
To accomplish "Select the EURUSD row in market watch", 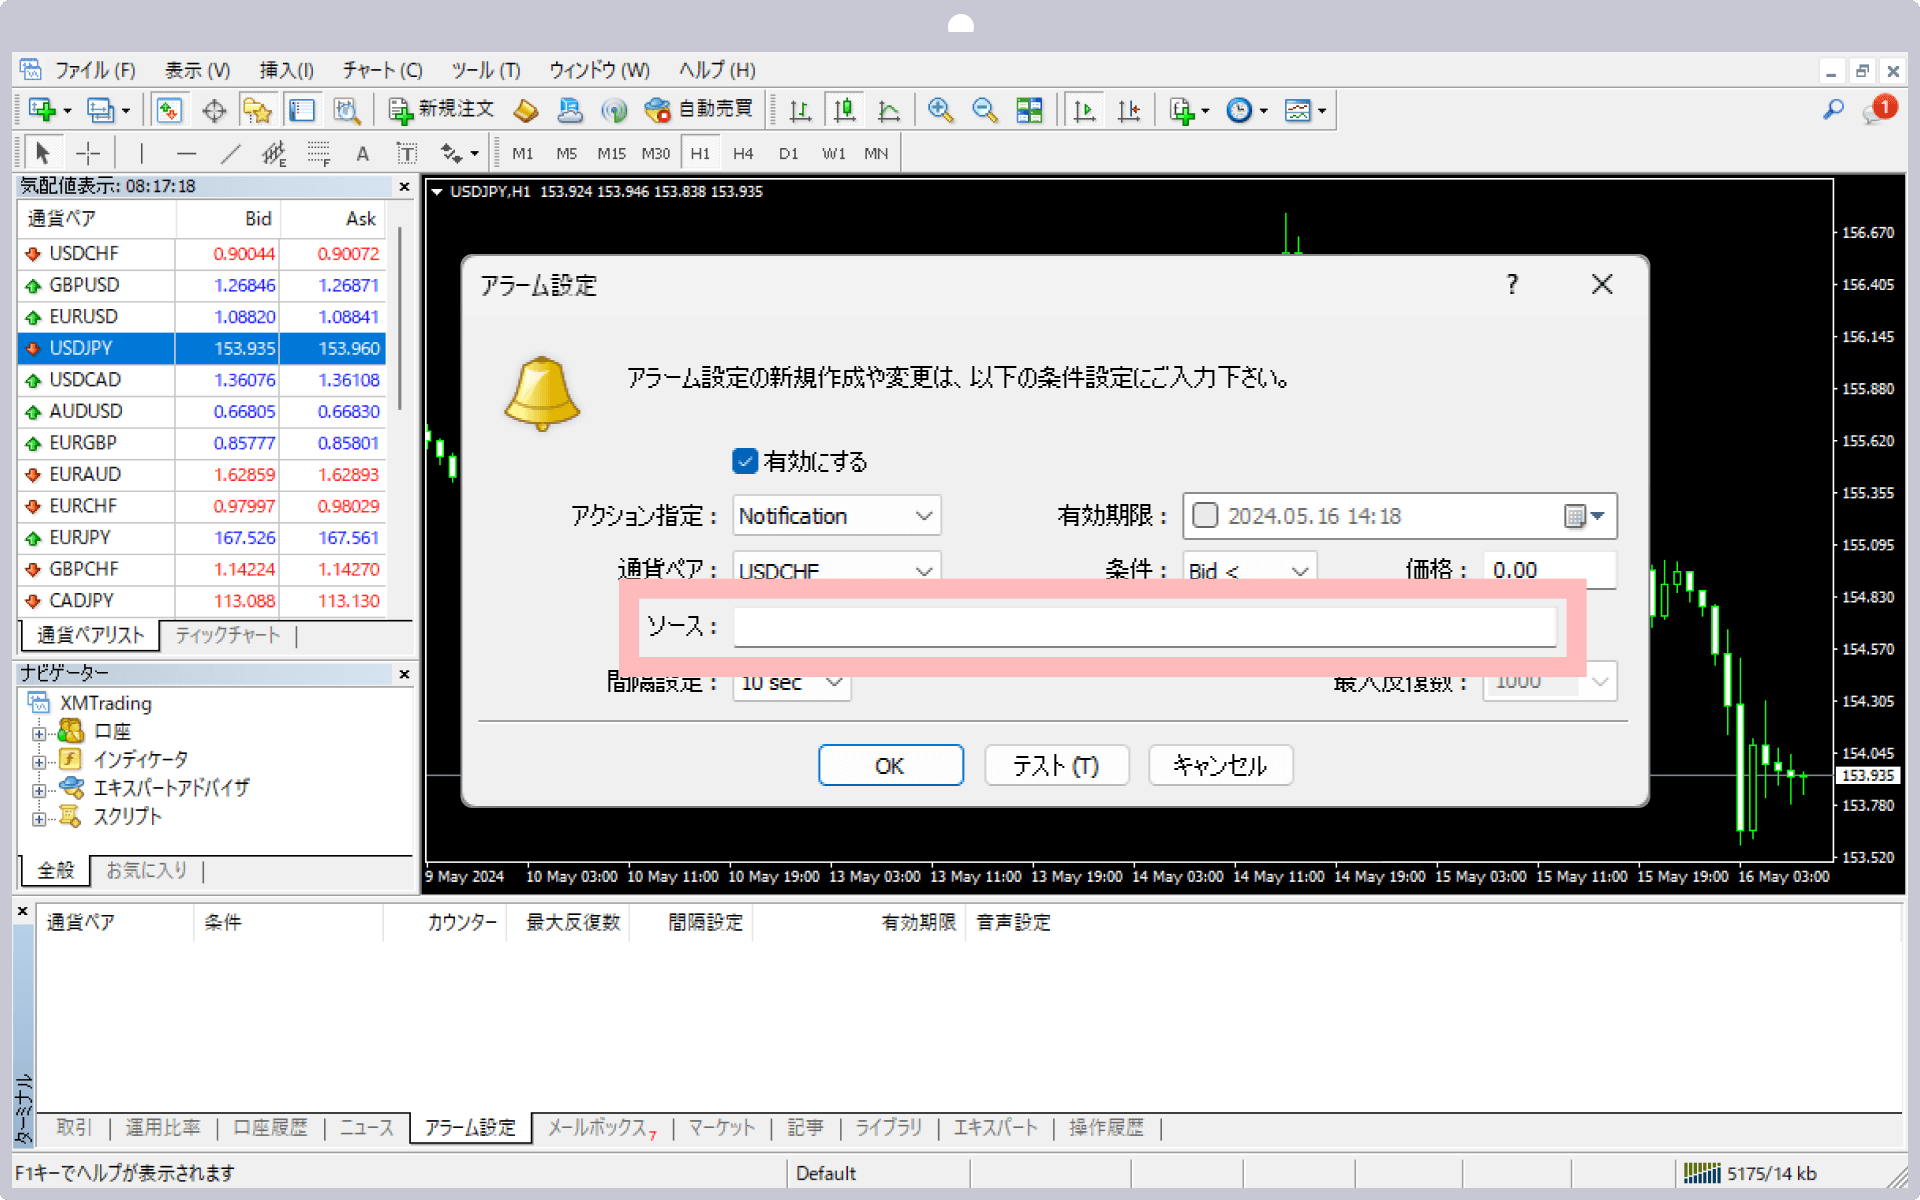I will [201, 317].
